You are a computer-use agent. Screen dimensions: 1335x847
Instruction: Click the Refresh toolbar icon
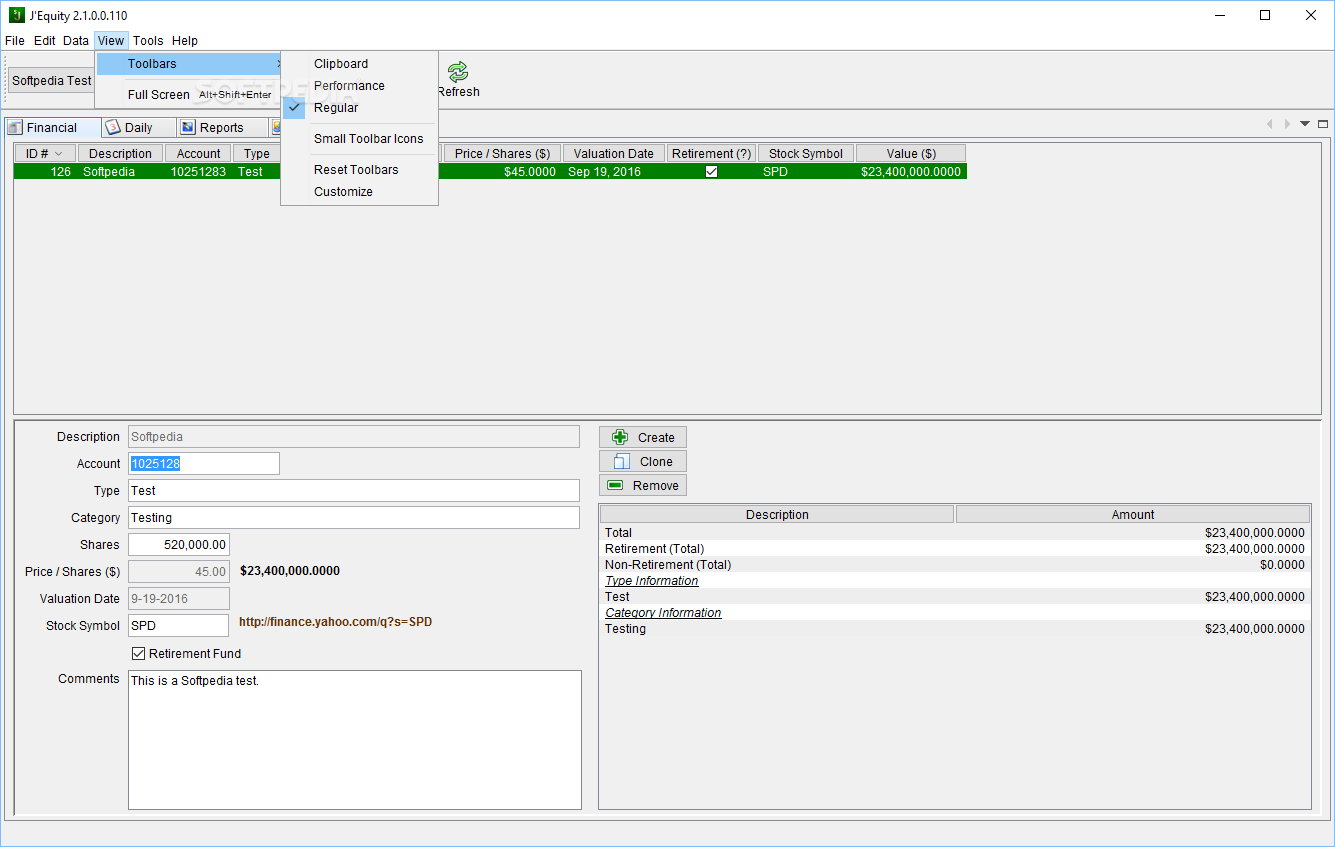pyautogui.click(x=458, y=71)
